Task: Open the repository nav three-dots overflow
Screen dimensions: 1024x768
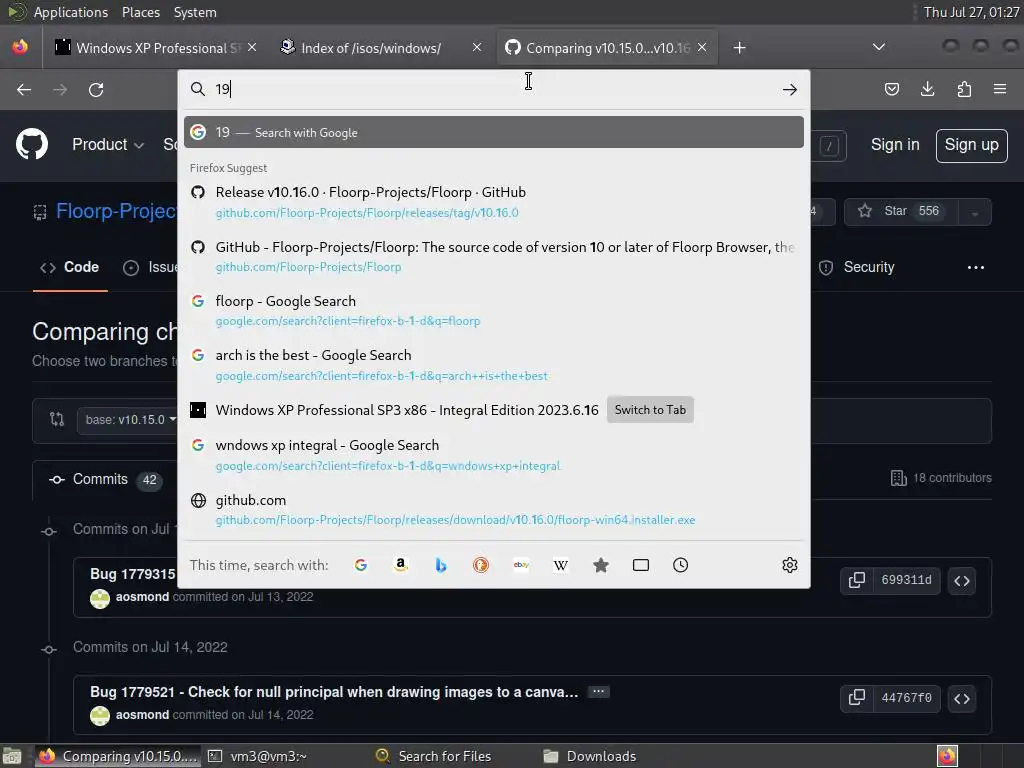Action: 976,267
